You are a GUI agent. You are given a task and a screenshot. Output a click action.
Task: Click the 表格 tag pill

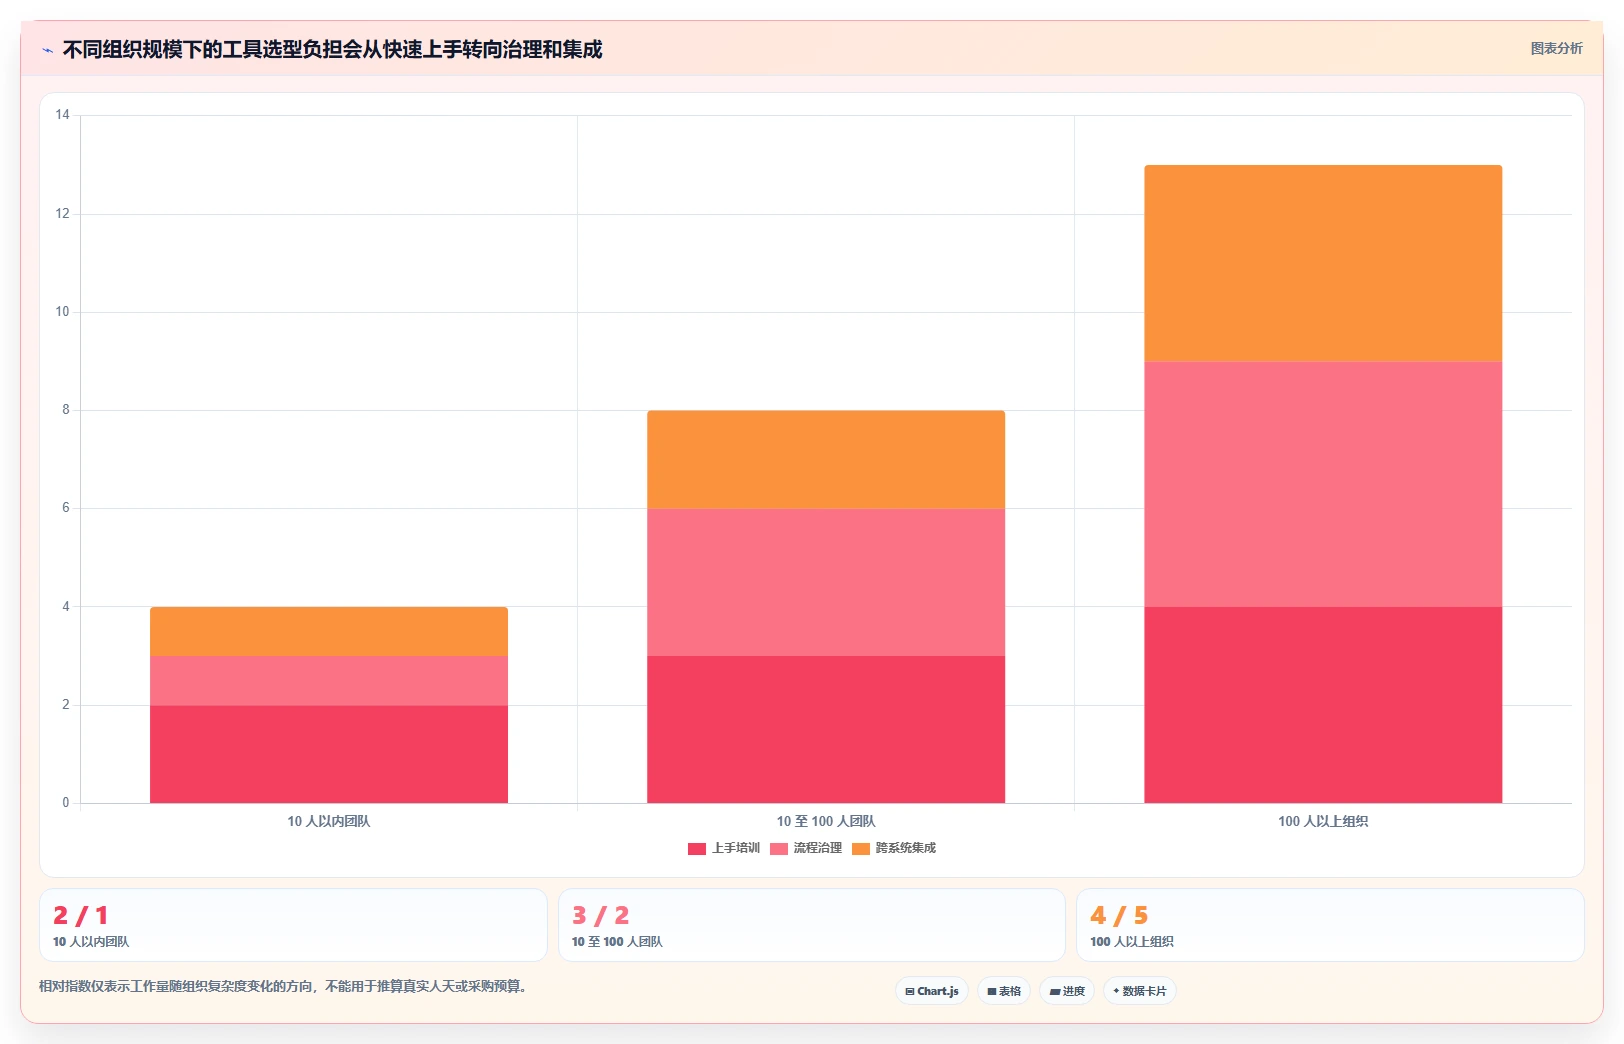point(1004,991)
